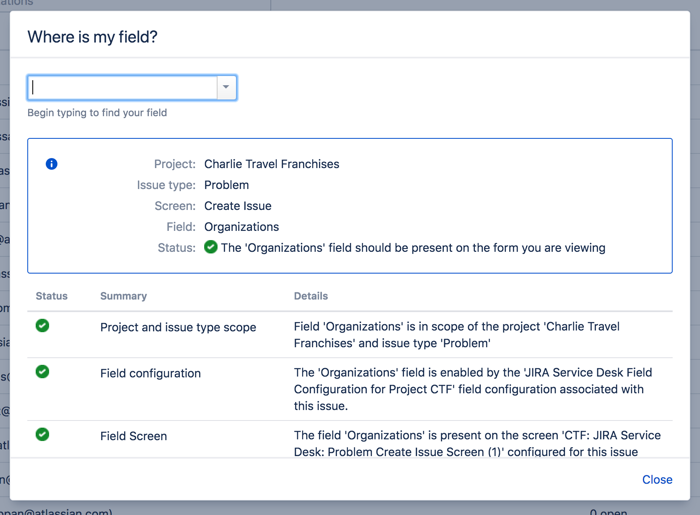Click the green check for Field configuration row

pos(42,372)
